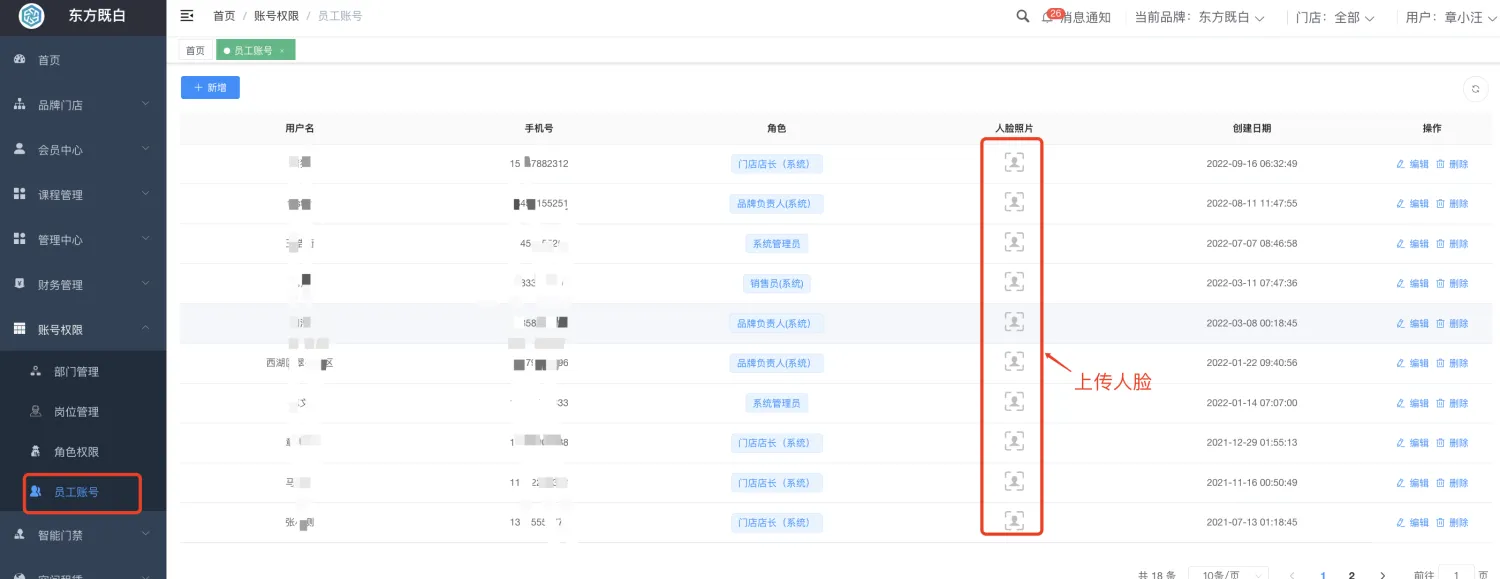Click face photo icon in first row
This screenshot has width=1500, height=579.
(1014, 163)
